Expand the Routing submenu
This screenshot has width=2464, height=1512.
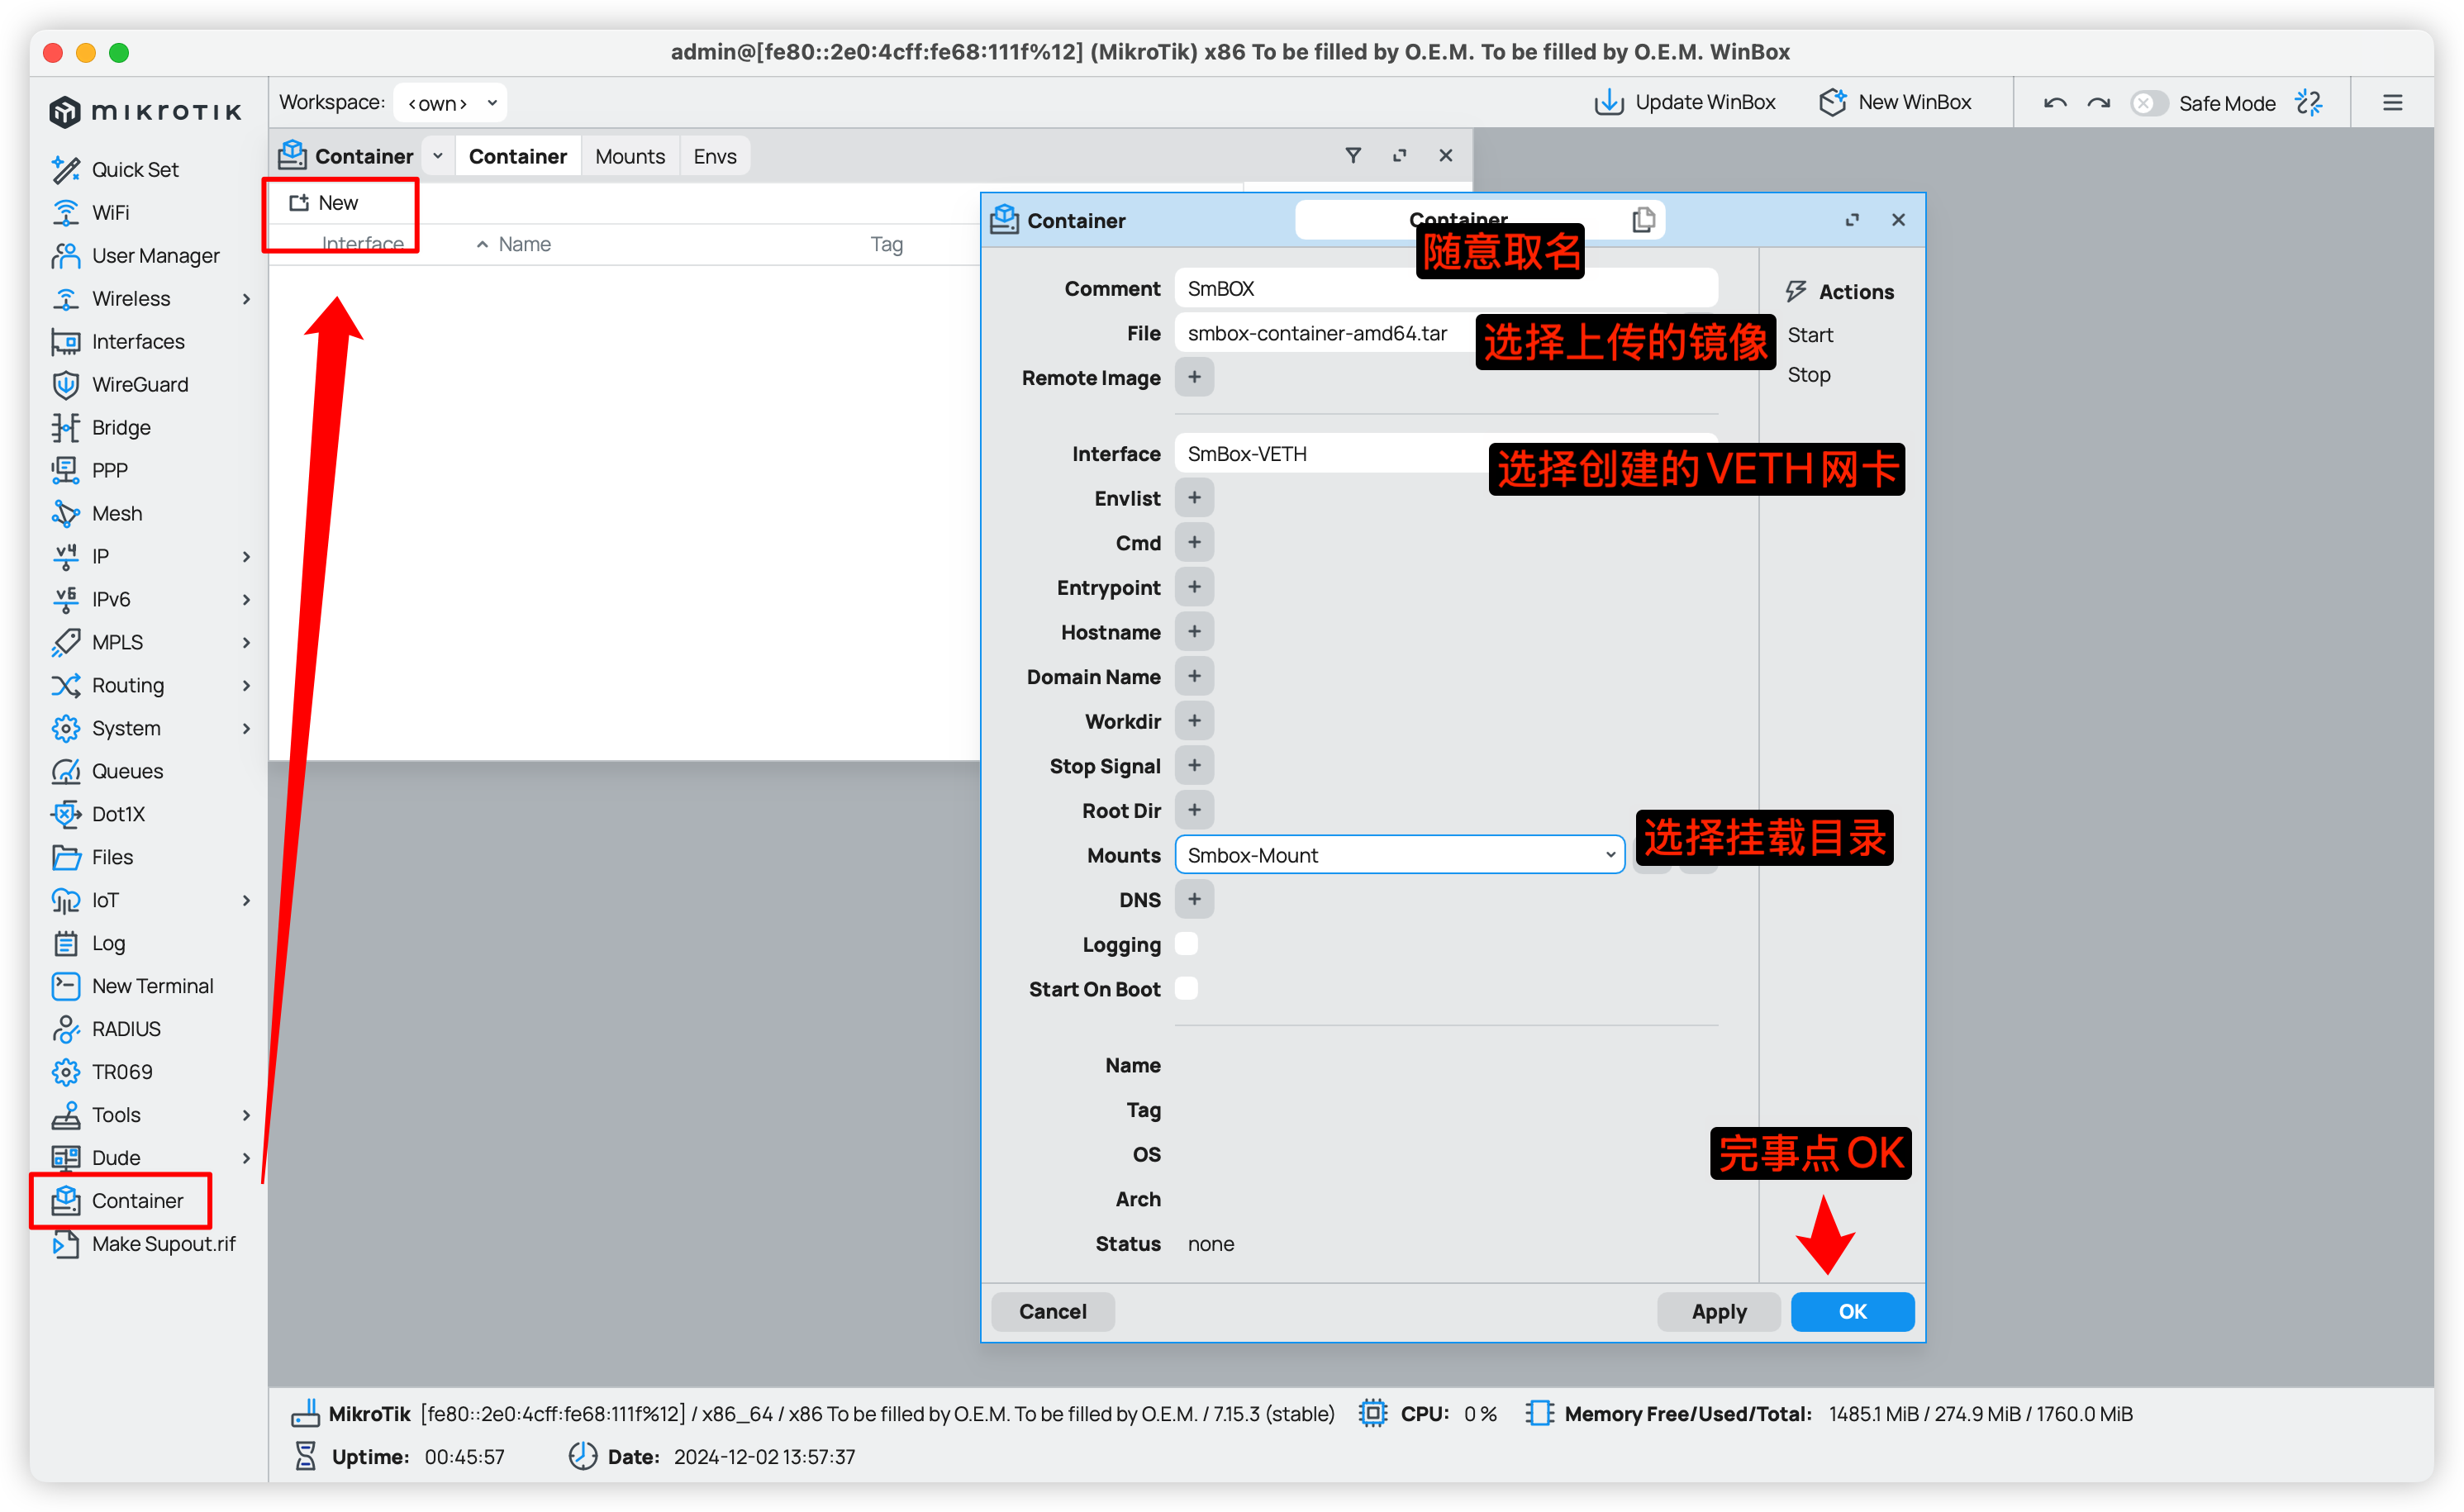[246, 686]
